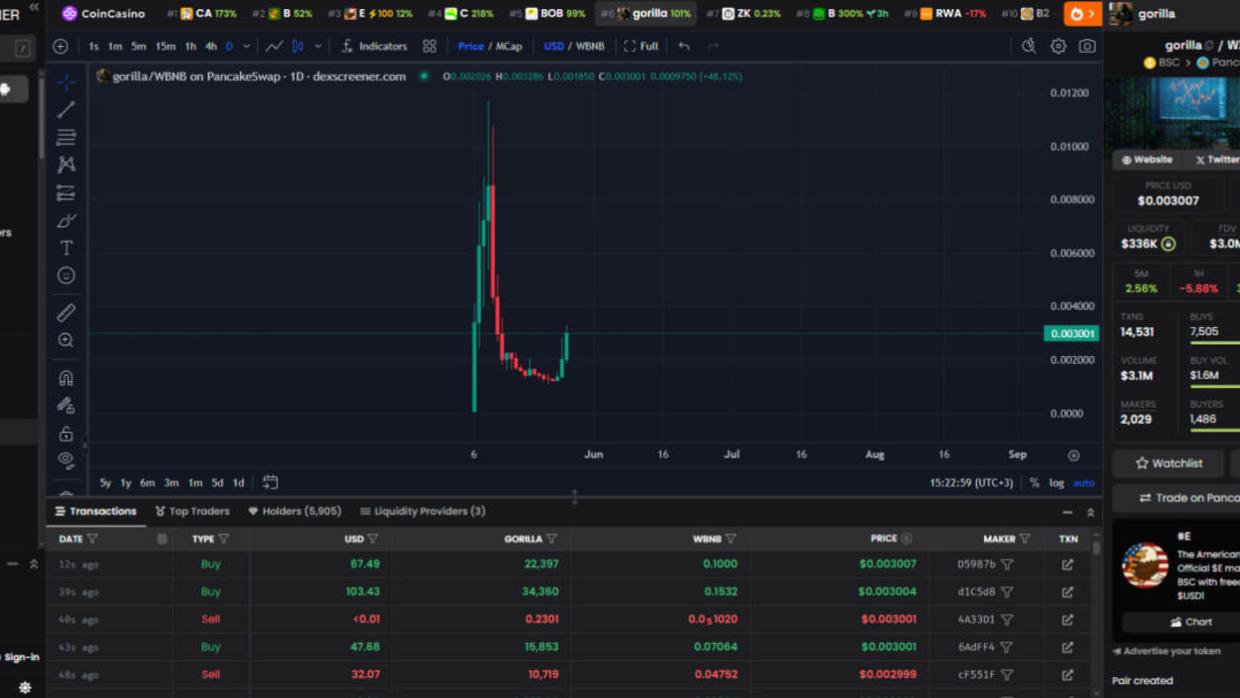
Task: Set chart interval to 1s
Action: click(94, 46)
